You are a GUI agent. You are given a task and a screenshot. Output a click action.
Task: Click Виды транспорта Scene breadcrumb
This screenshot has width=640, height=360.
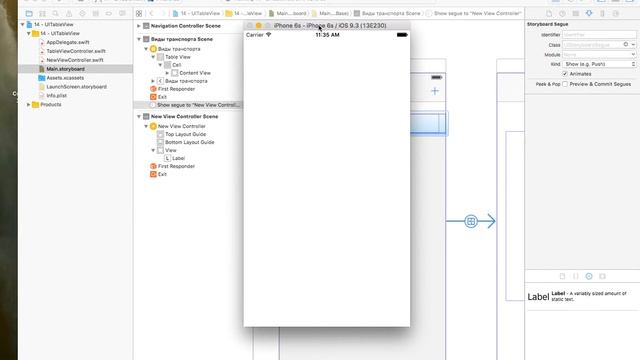click(x=391, y=13)
